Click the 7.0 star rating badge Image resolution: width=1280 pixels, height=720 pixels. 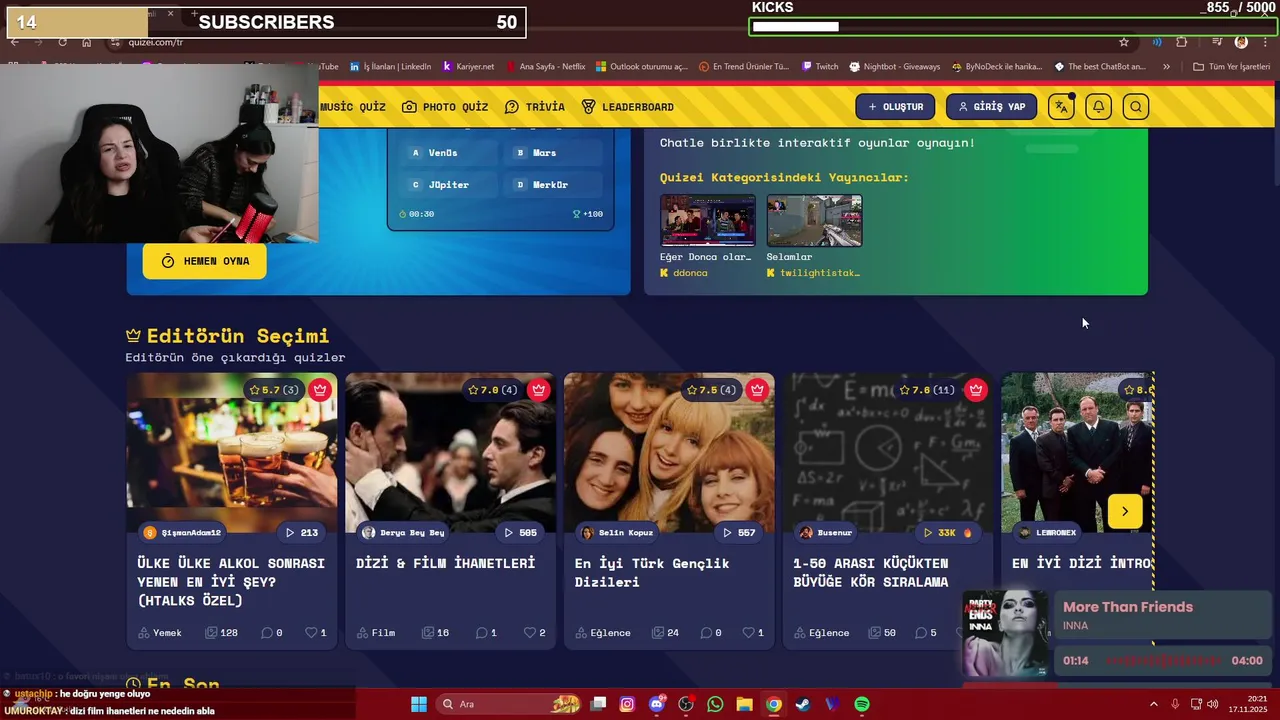493,390
